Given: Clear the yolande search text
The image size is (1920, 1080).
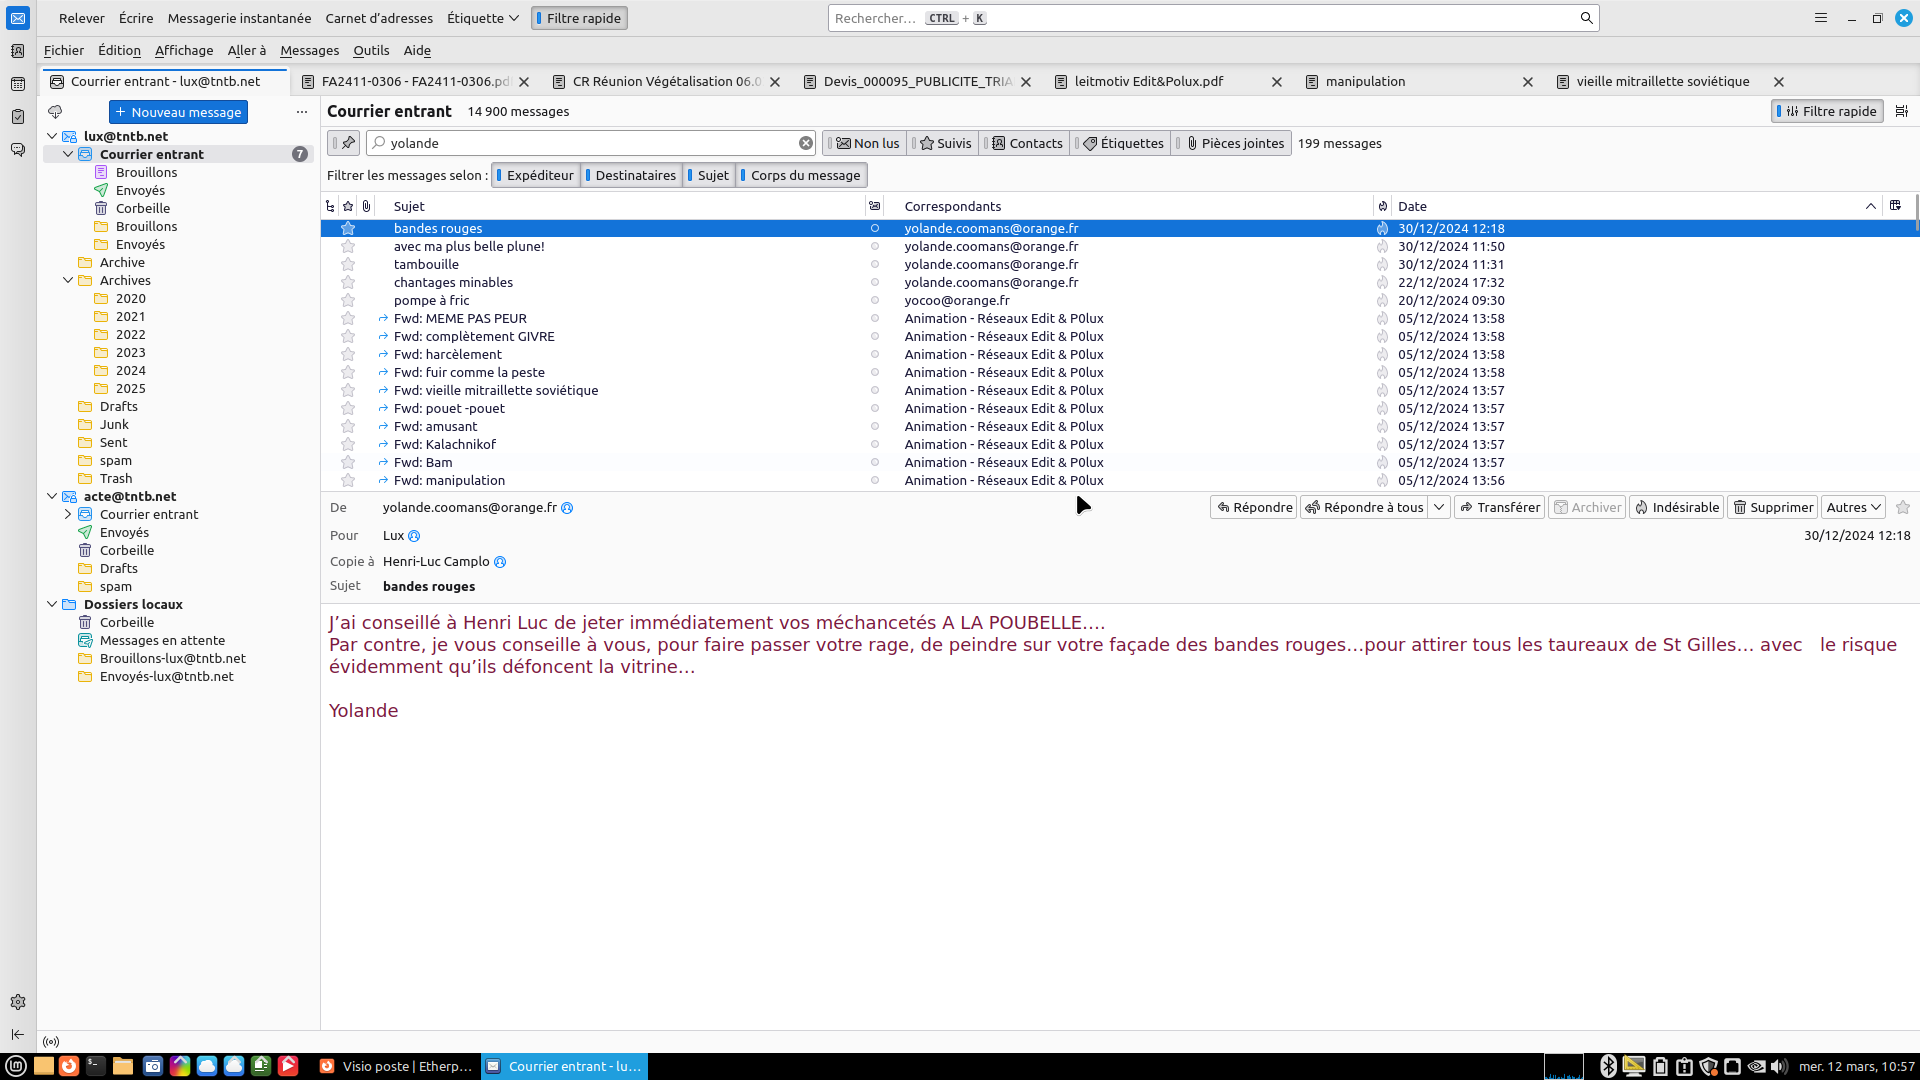Looking at the screenshot, I should pyautogui.click(x=805, y=143).
